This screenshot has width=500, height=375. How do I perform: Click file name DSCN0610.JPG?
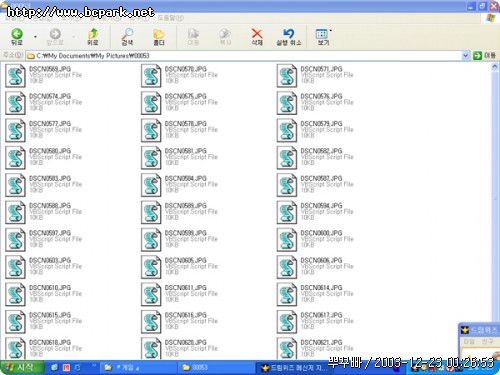click(50, 287)
